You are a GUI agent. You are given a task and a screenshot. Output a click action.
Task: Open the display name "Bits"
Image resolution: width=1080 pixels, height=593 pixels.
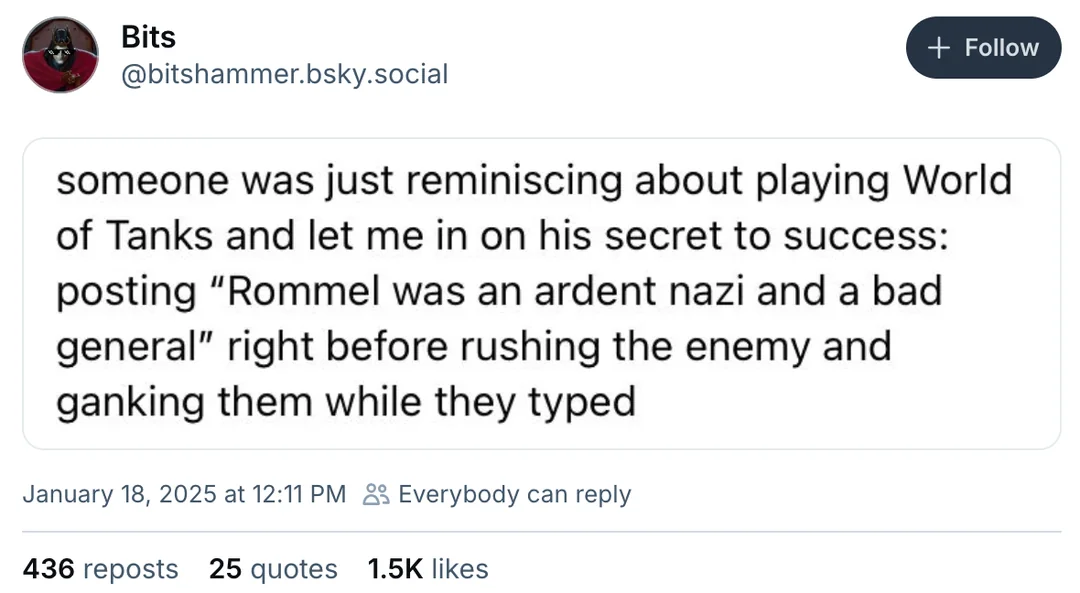tap(148, 37)
